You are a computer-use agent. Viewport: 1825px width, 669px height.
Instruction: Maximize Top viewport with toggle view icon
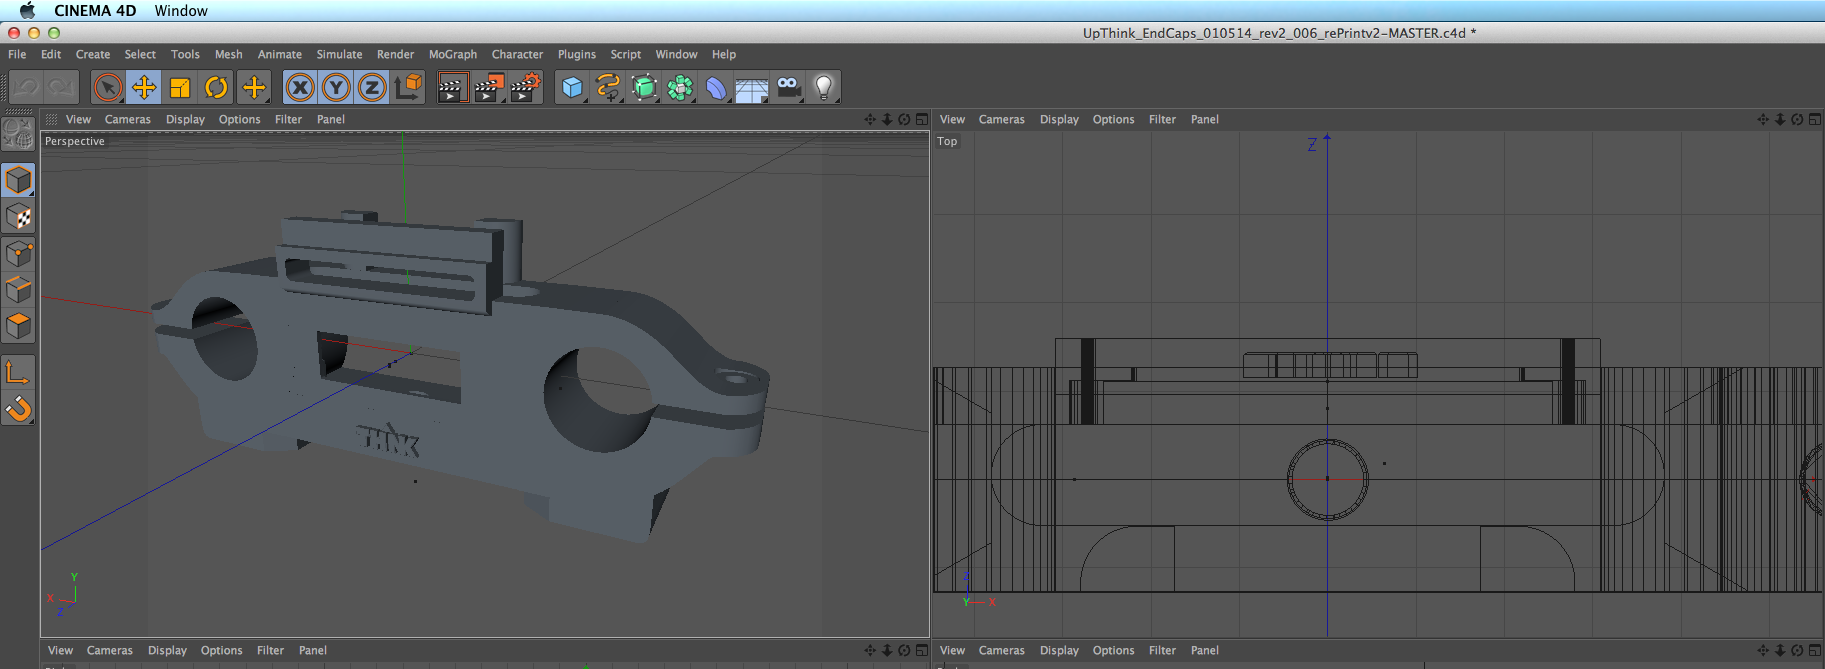pos(1814,119)
